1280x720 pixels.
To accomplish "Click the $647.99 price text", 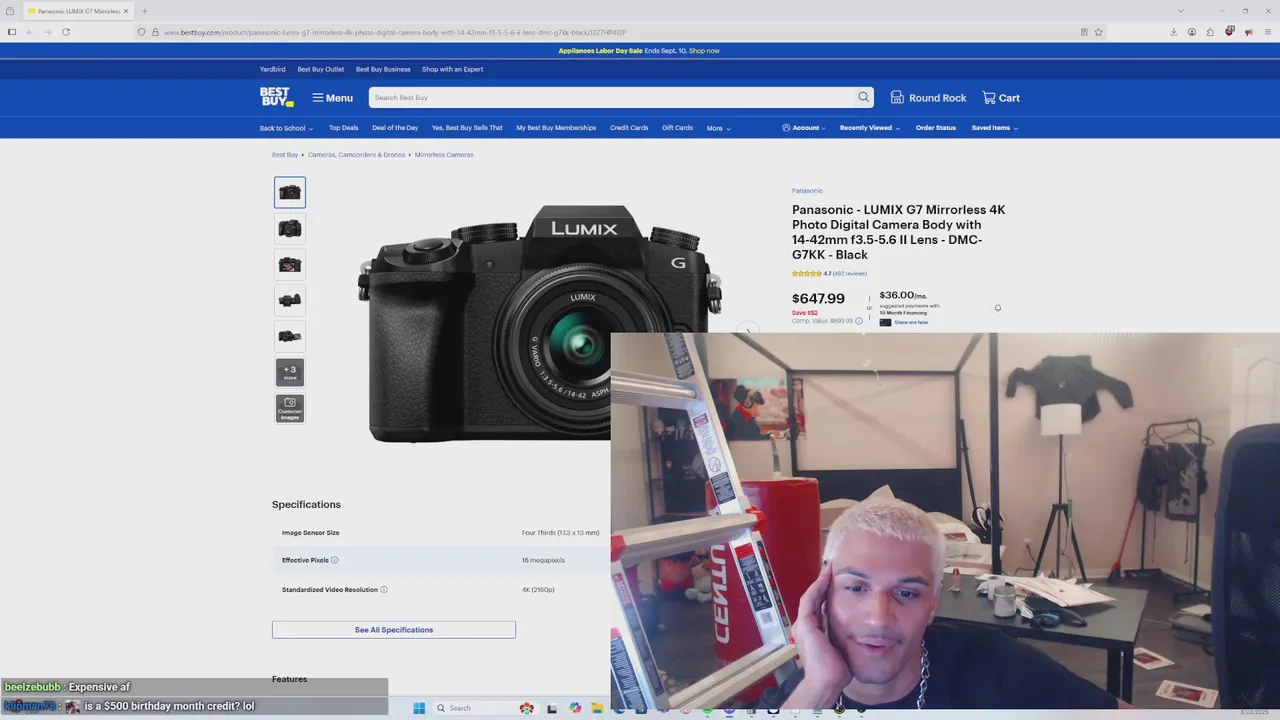I will (818, 298).
